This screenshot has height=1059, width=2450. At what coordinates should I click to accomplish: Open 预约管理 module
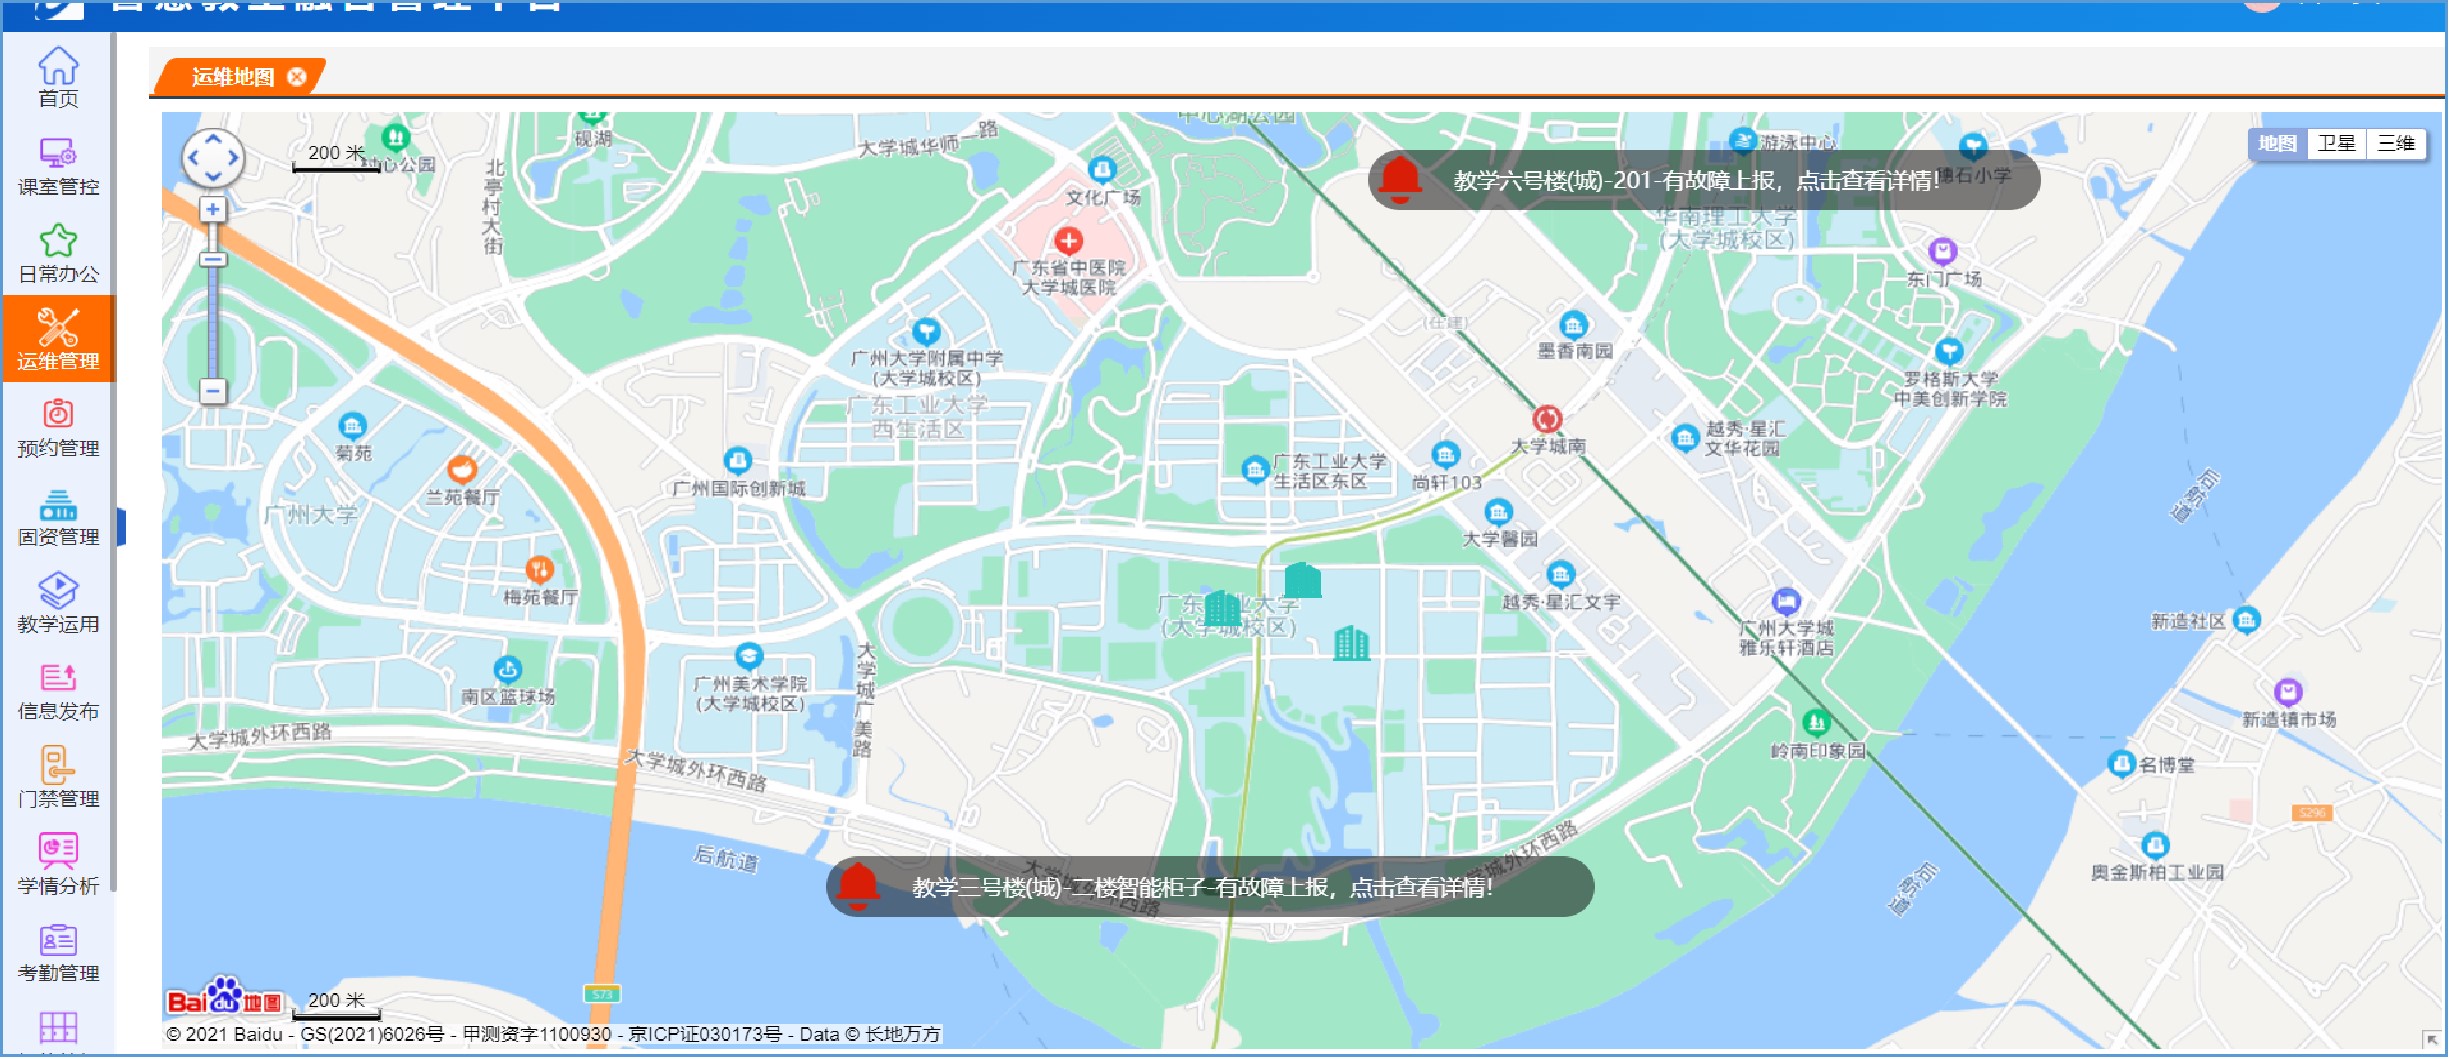click(58, 428)
